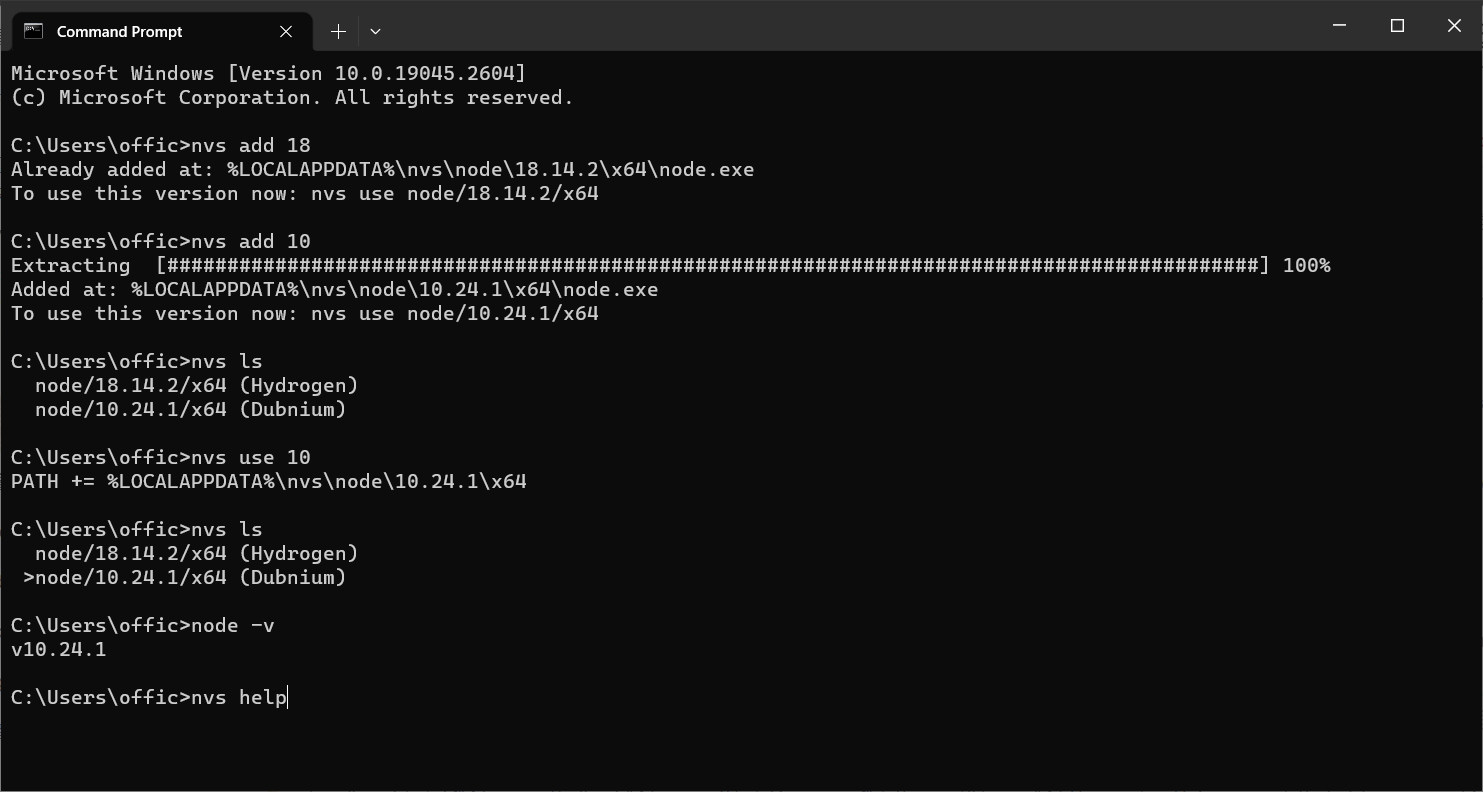Expand the new tab profile dropdown chevron
1483x792 pixels.
tap(375, 31)
